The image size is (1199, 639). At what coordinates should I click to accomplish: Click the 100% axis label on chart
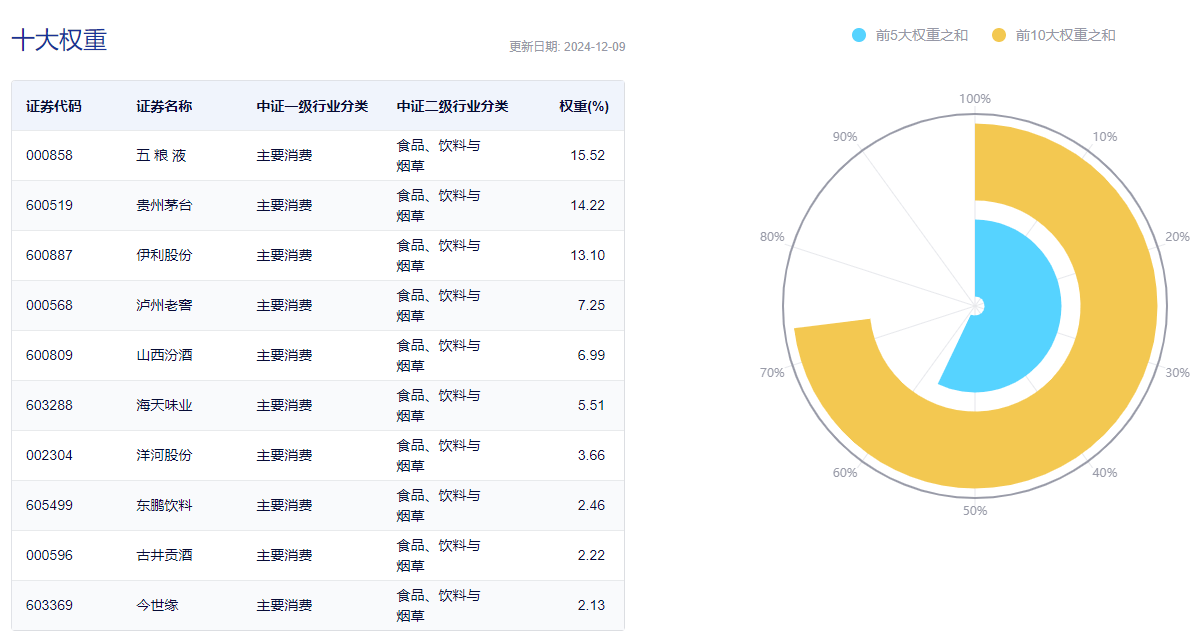point(975,99)
